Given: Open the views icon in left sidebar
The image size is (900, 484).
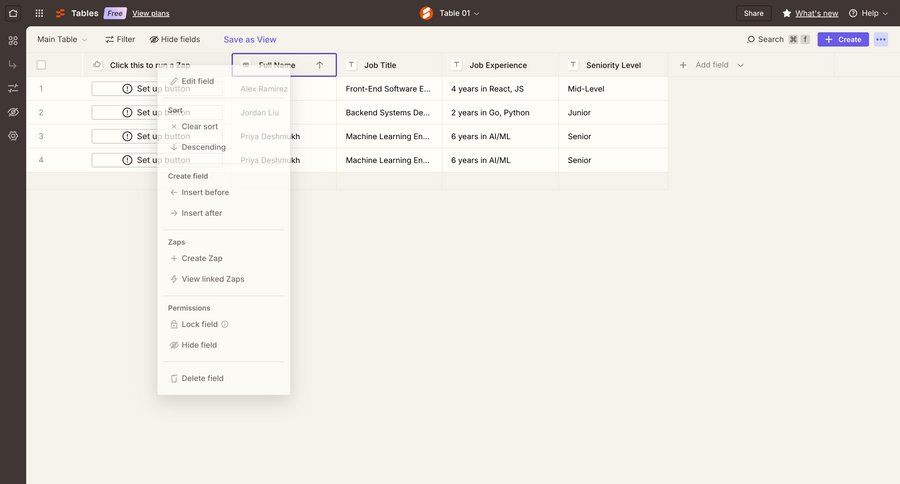Looking at the screenshot, I should pos(13,40).
